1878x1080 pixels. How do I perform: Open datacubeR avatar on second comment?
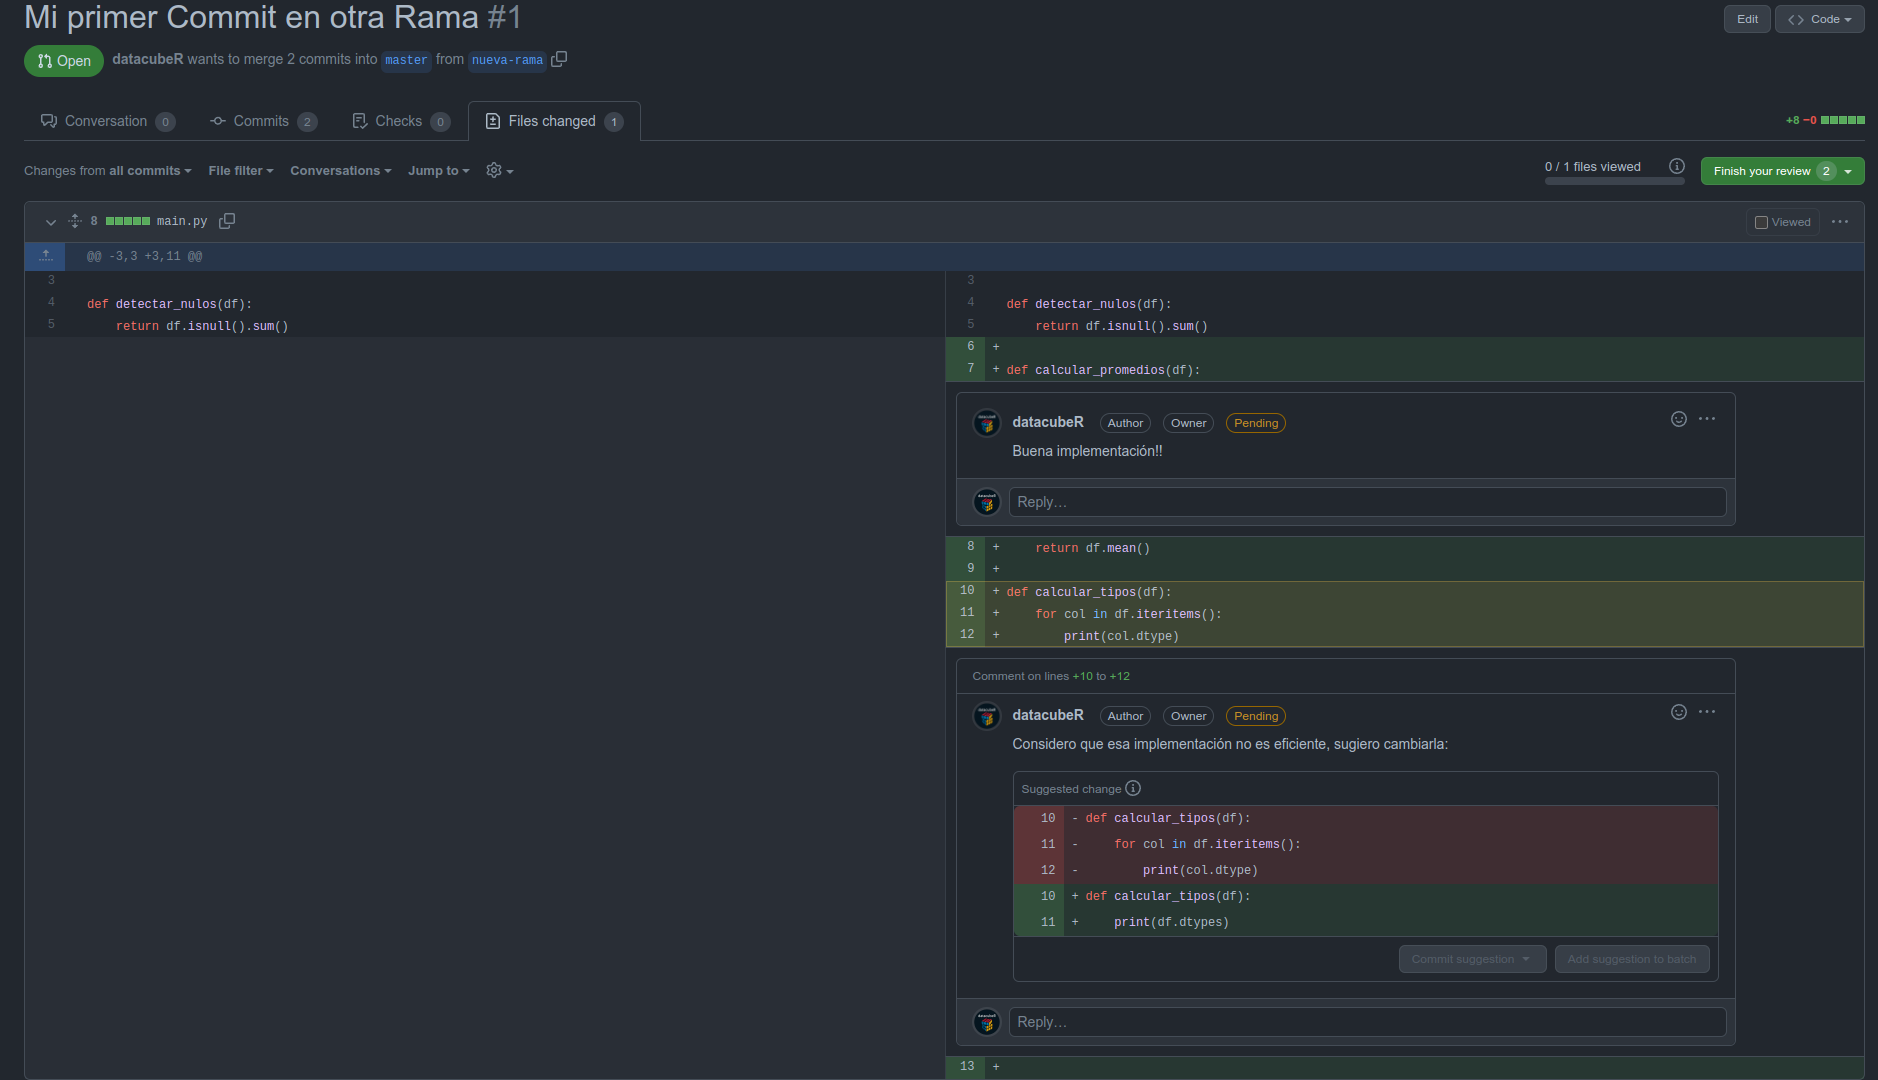[987, 716]
